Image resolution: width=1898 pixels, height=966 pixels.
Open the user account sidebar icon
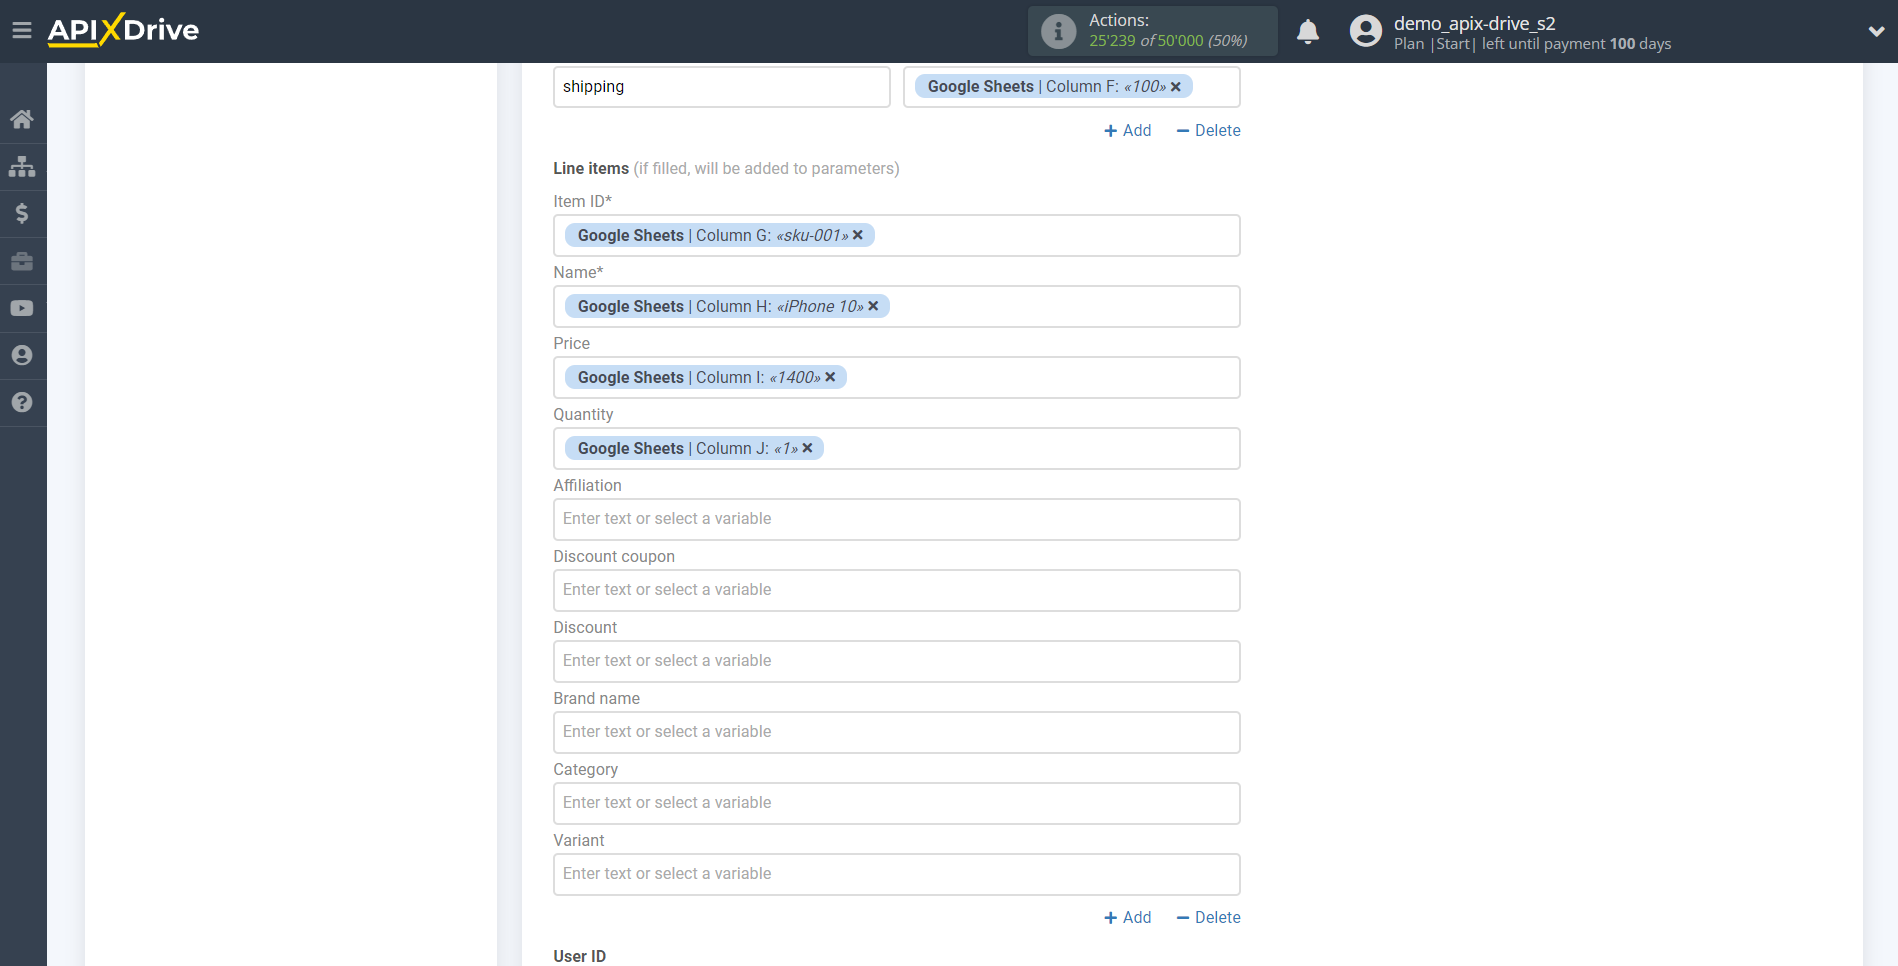[22, 355]
